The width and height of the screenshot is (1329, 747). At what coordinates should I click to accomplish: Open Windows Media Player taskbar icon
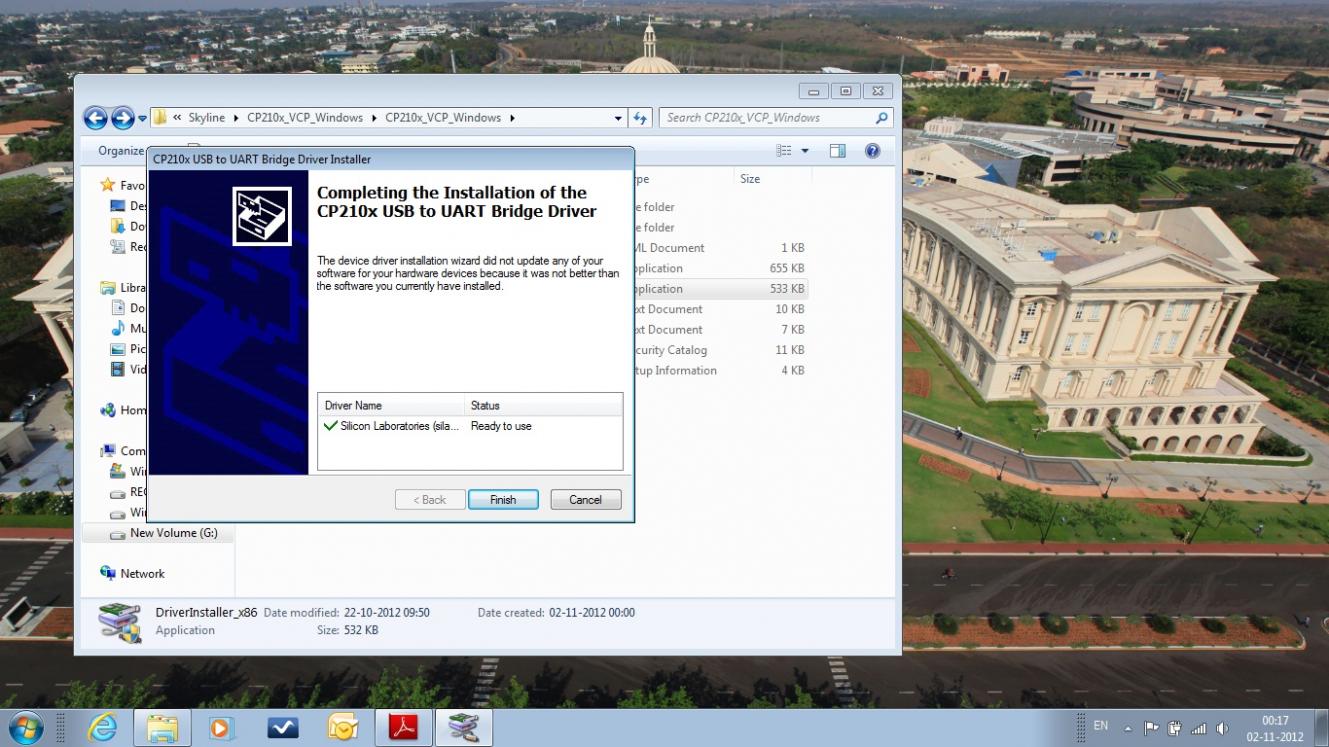coord(222,727)
